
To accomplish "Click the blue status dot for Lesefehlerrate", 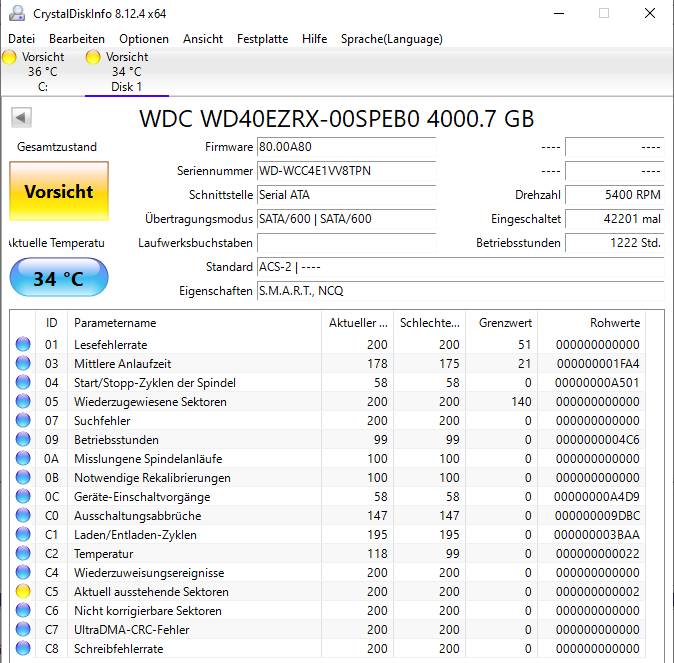I will tap(23, 344).
